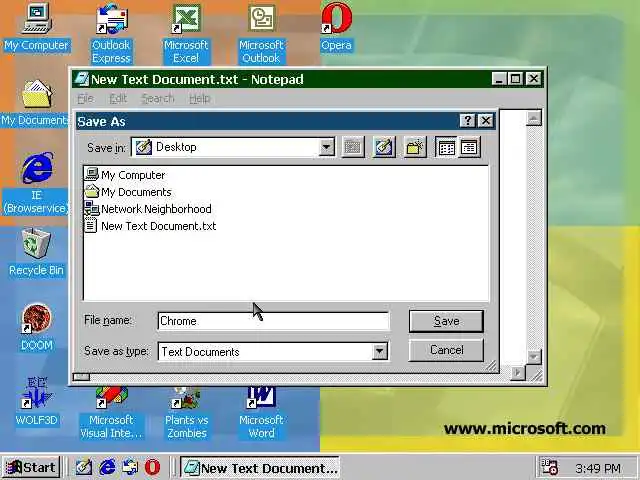Click Notepad's vertical scrollbar down arrow
This screenshot has height=480, width=640.
(x=534, y=357)
